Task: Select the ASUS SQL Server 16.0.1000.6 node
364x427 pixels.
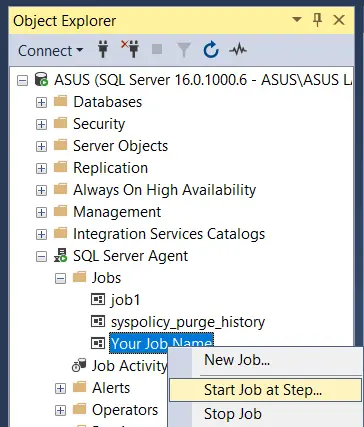Action: tap(203, 80)
